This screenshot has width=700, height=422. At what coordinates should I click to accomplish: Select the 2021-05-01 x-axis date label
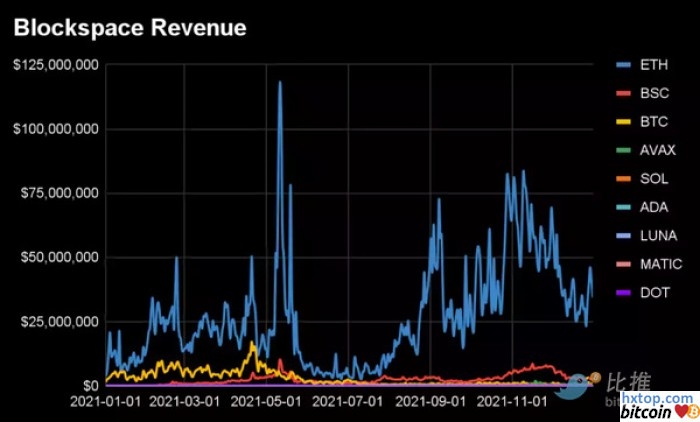point(267,402)
